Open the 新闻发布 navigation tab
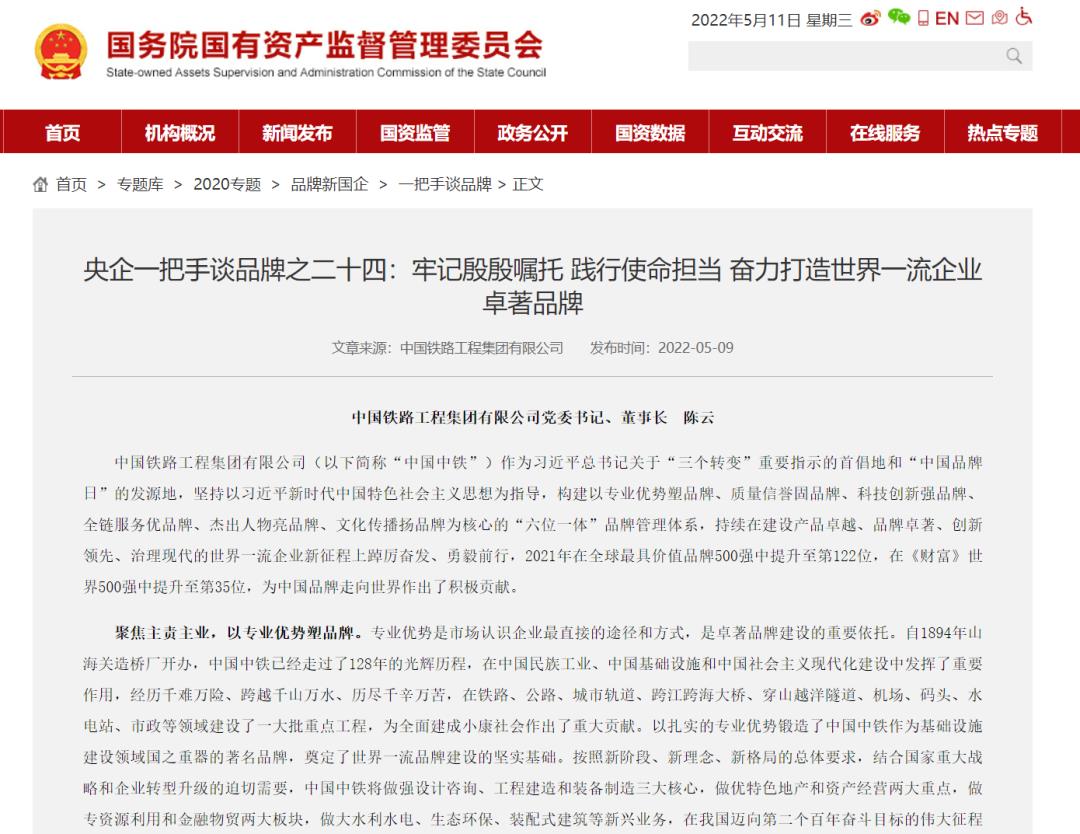Screen dimensions: 1080x834 click(x=297, y=132)
